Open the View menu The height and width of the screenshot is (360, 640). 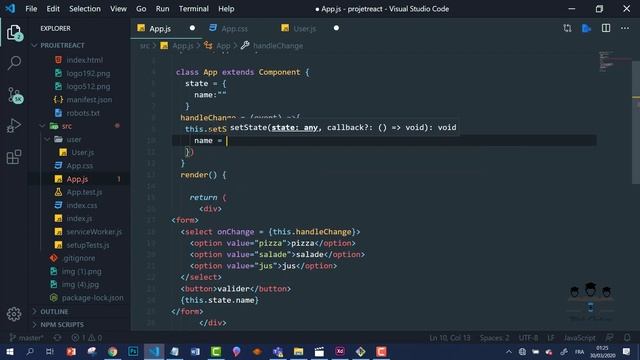click(118, 9)
